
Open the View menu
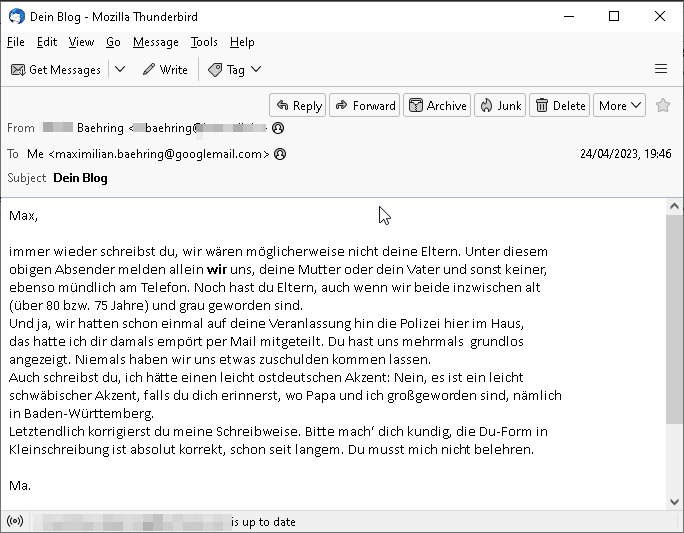coord(81,42)
